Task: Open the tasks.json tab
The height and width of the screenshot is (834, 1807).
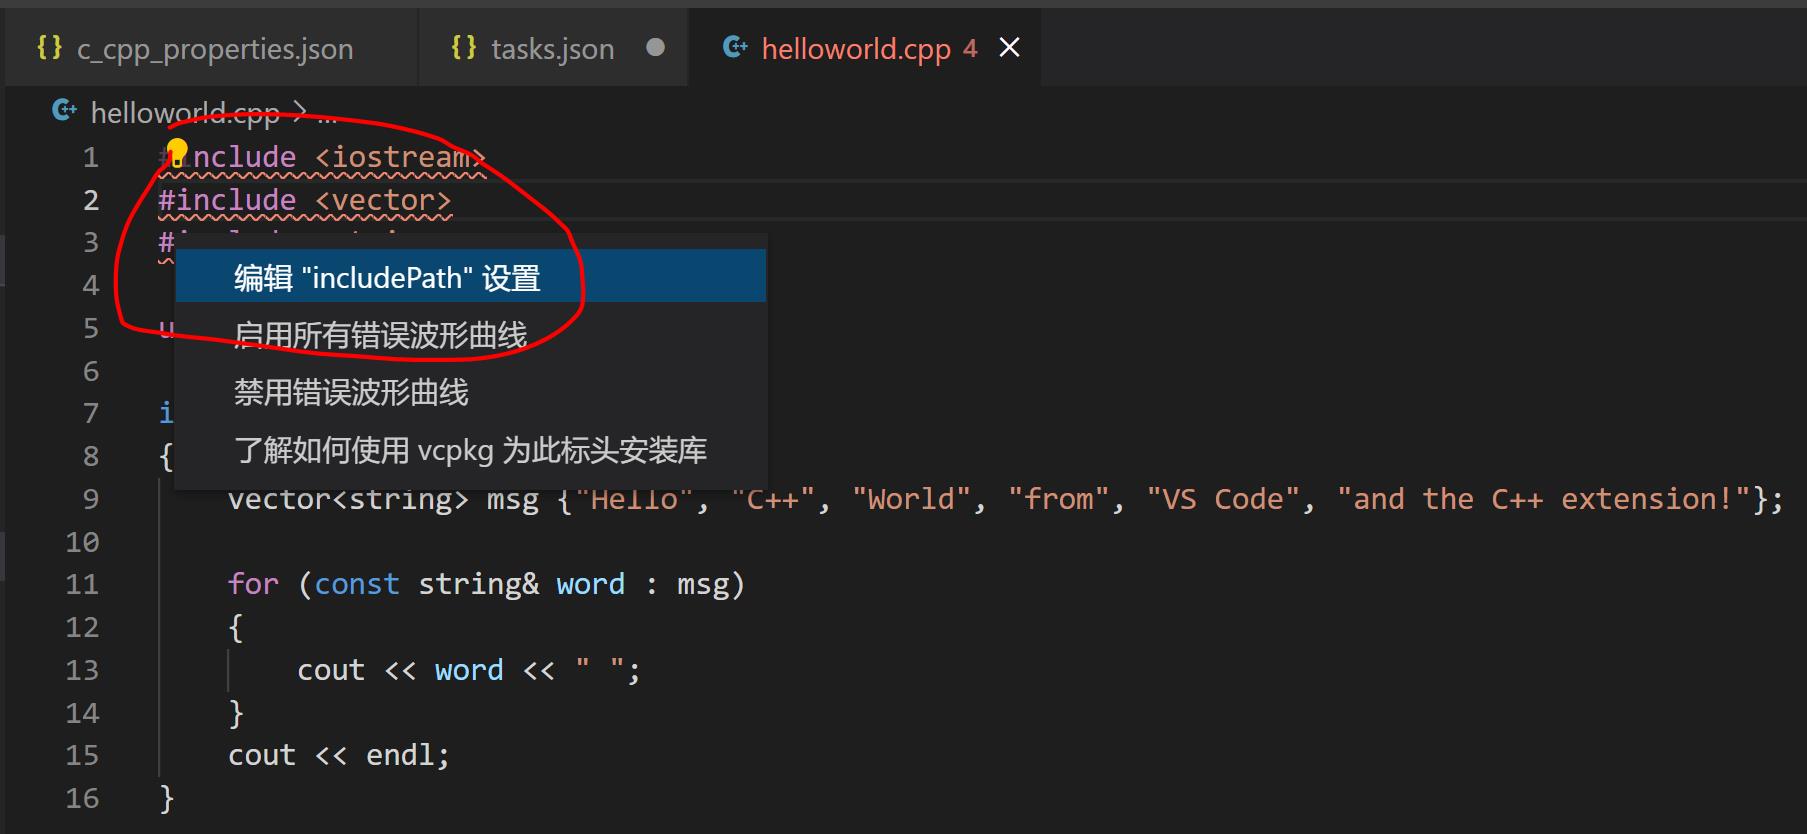Action: point(552,49)
